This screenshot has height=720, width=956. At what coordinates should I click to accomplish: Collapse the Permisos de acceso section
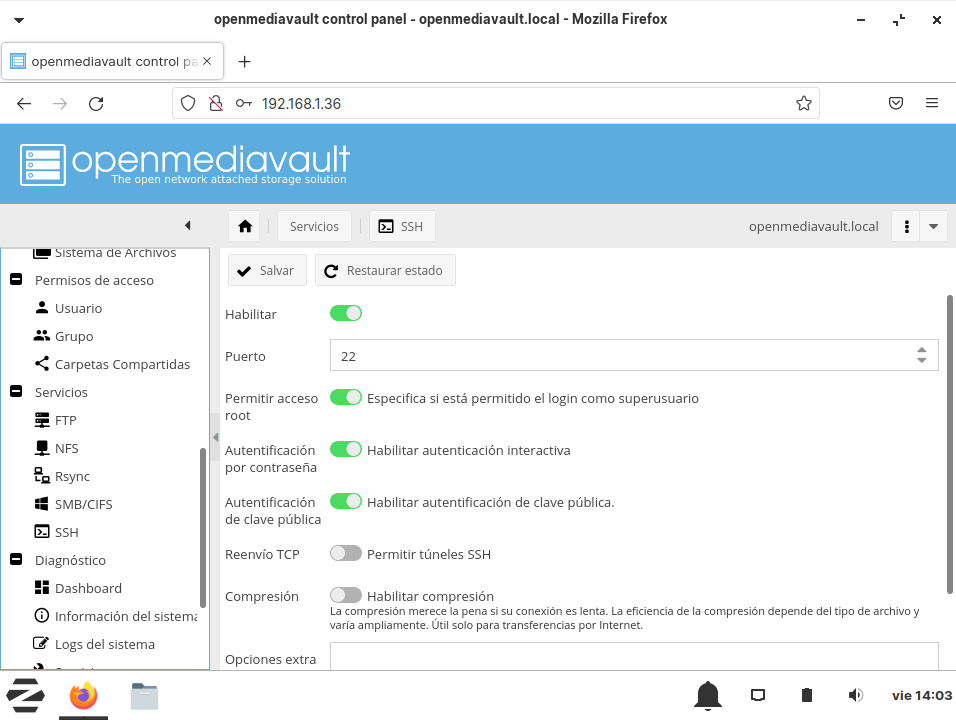click(16, 280)
